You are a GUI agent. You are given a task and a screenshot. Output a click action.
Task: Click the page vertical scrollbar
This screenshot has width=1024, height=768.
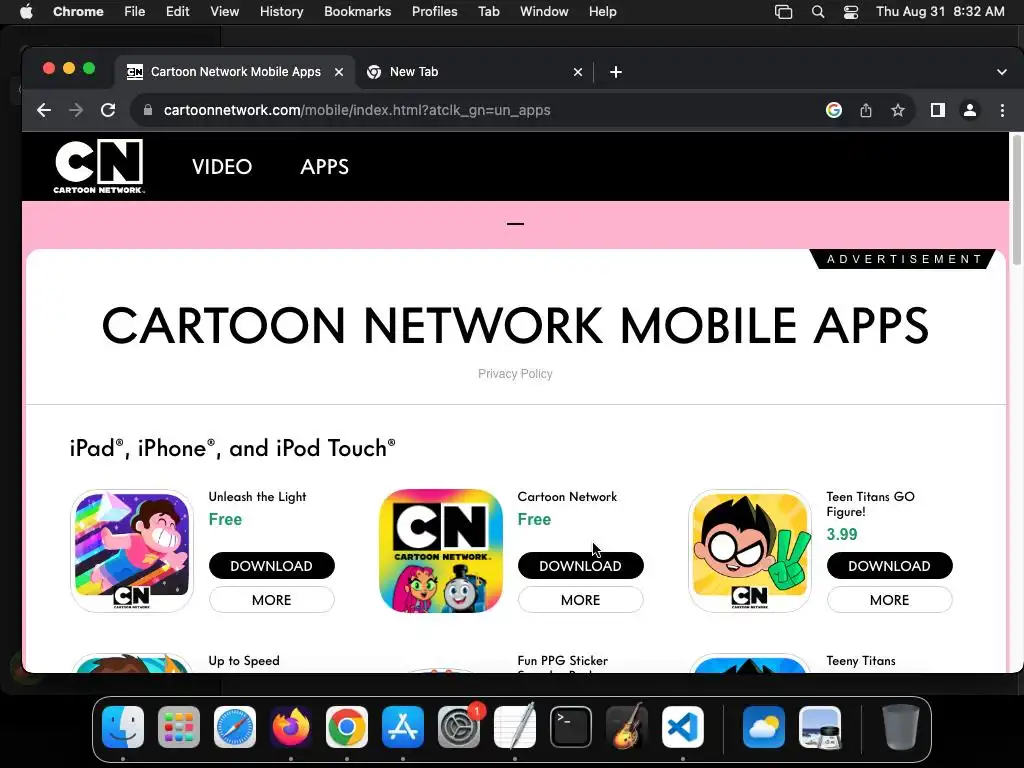pyautogui.click(x=1016, y=199)
